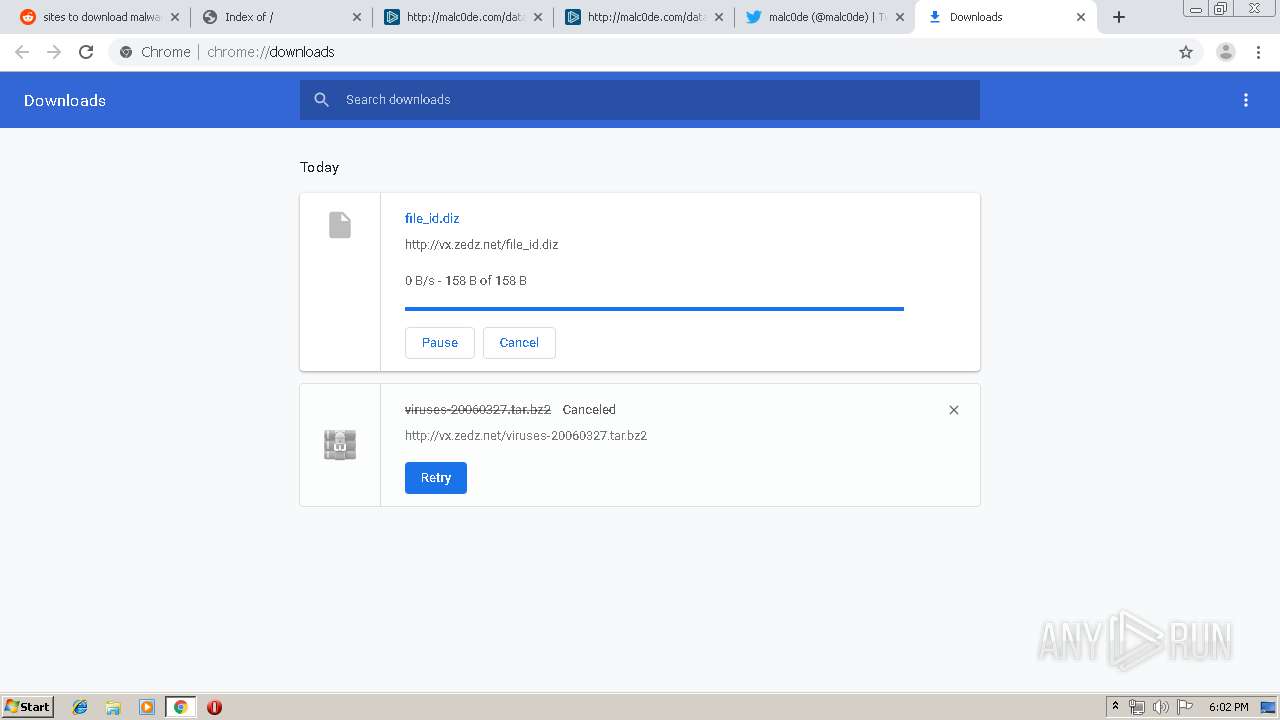
Task: Click the strikethrough viruses-20060327.tar.bz2 file name
Action: tap(478, 410)
